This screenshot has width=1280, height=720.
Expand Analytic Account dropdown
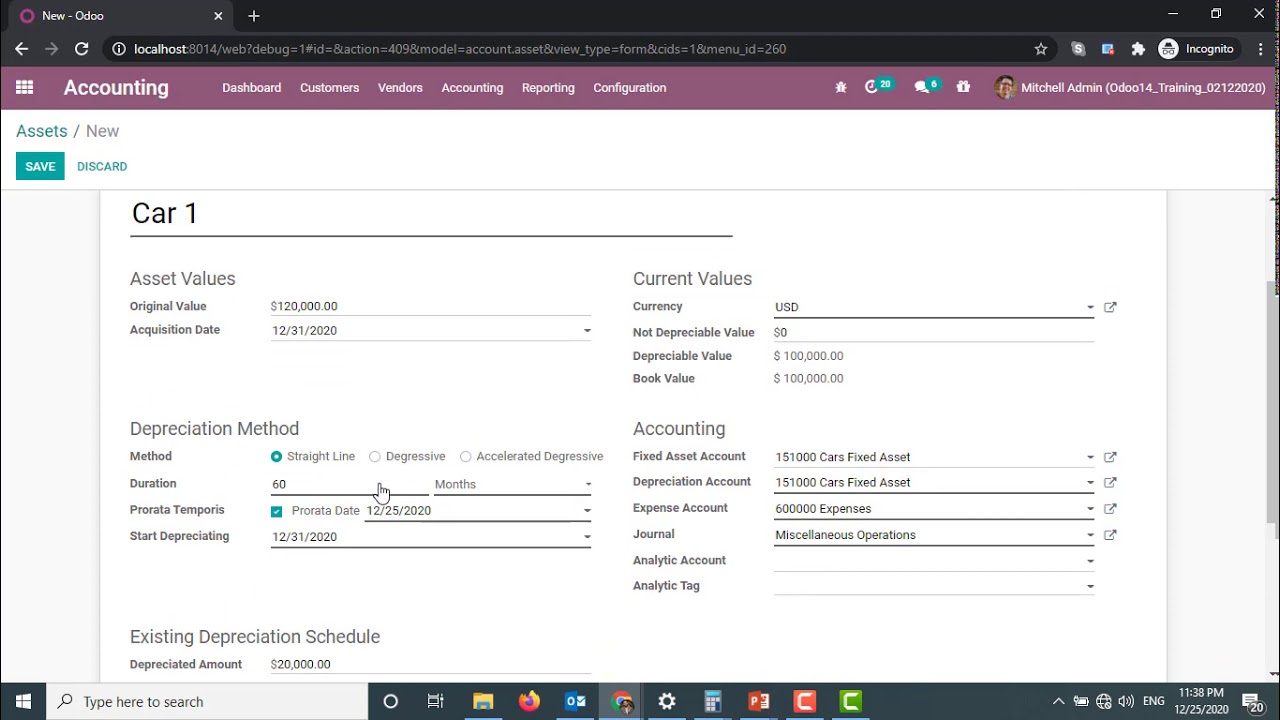(1090, 561)
